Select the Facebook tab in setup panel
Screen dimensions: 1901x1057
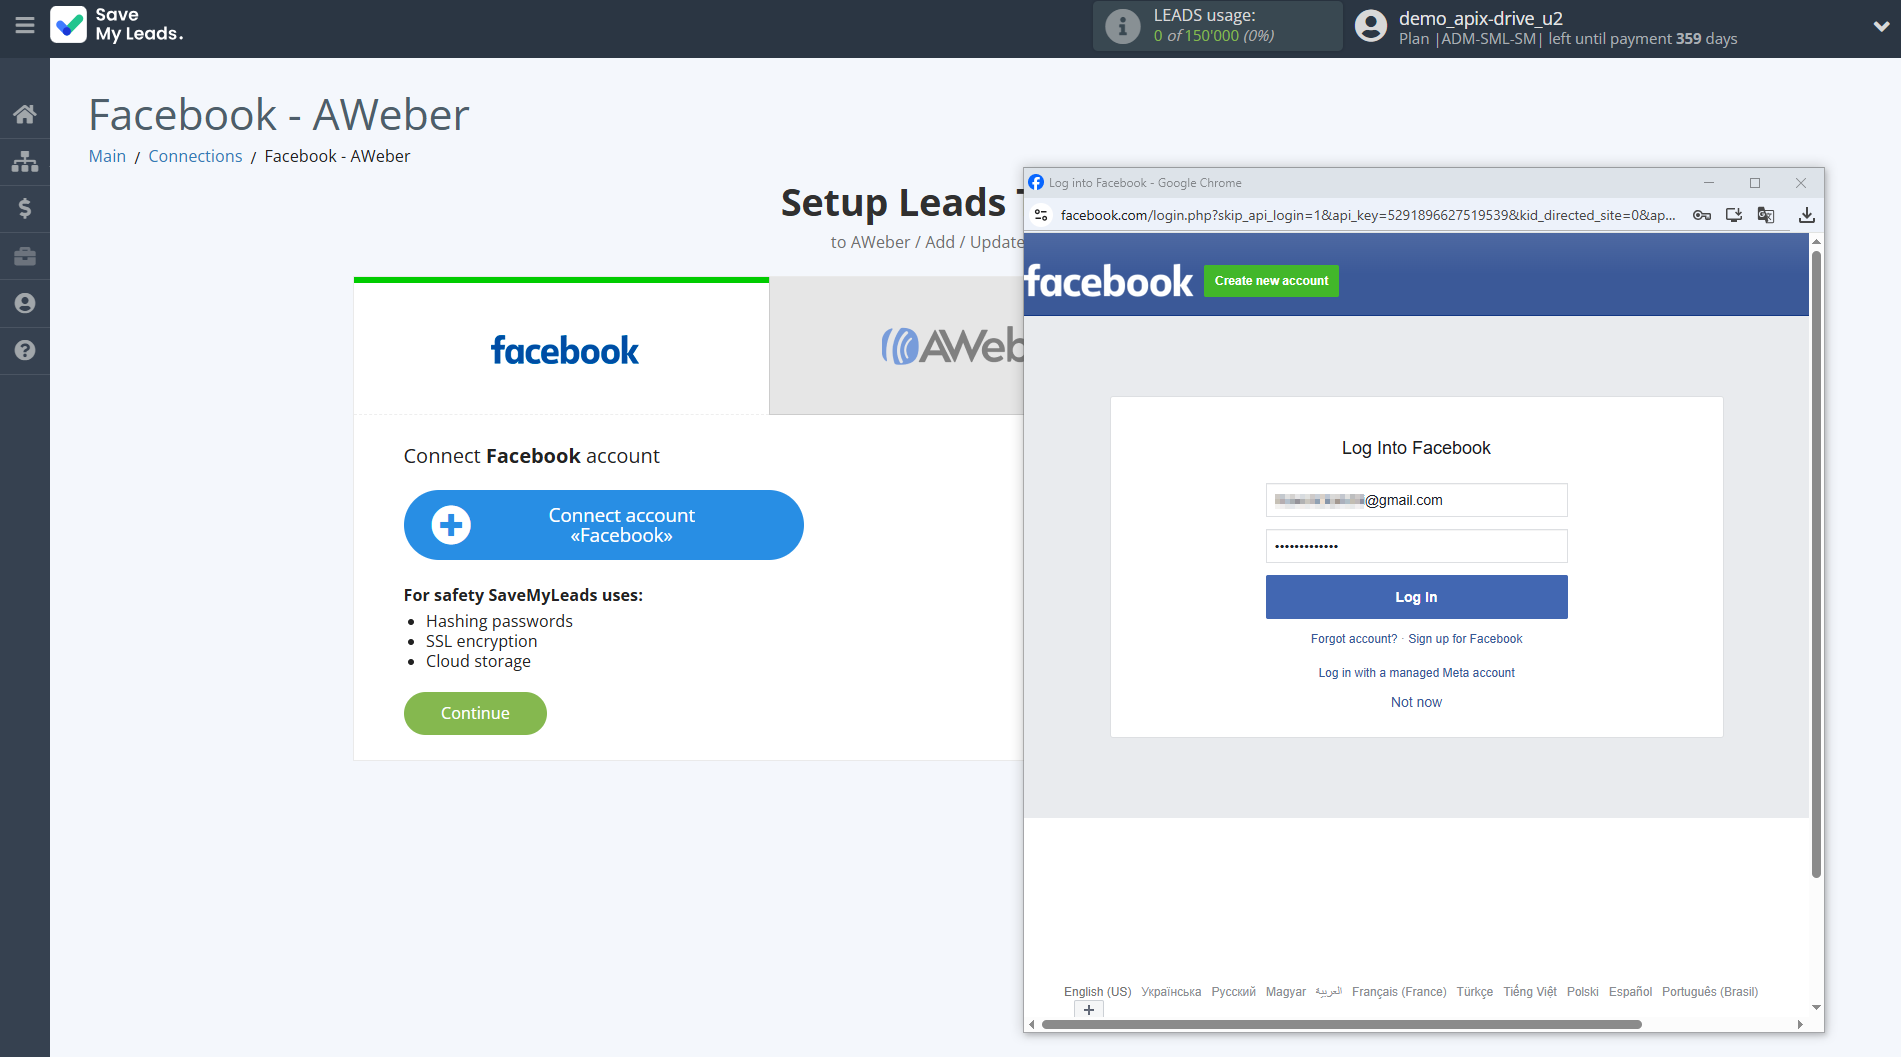point(562,349)
